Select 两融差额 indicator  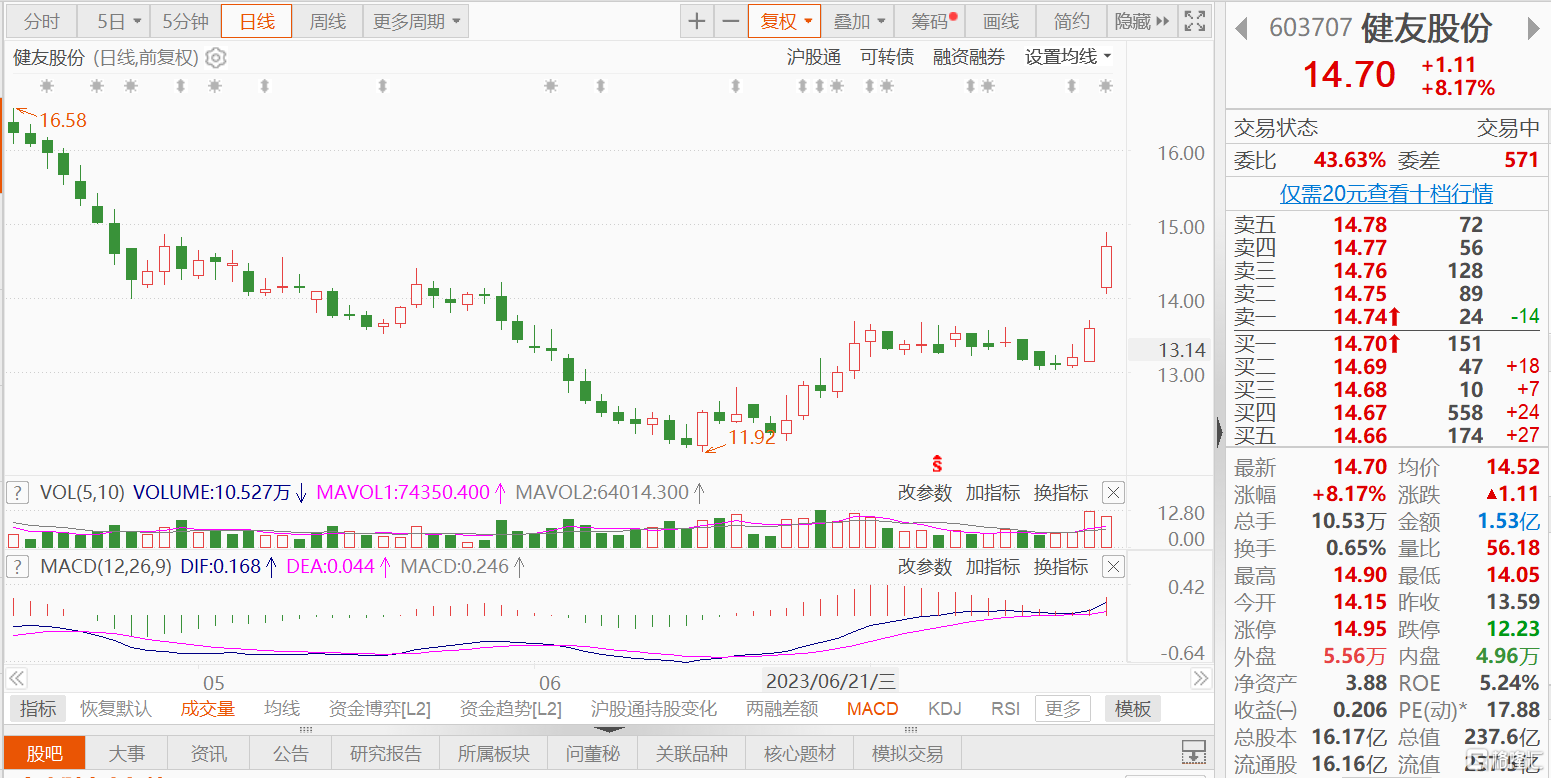pos(782,709)
